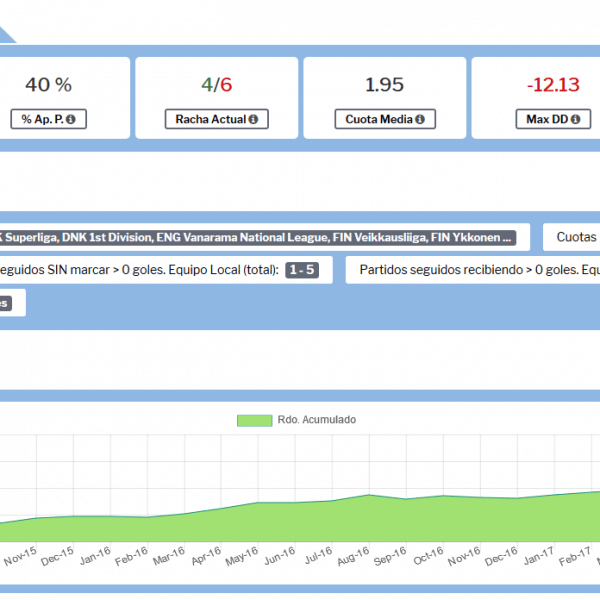Click the Oct-16 axis label
Image resolution: width=600 pixels, height=600 pixels.
(428, 556)
